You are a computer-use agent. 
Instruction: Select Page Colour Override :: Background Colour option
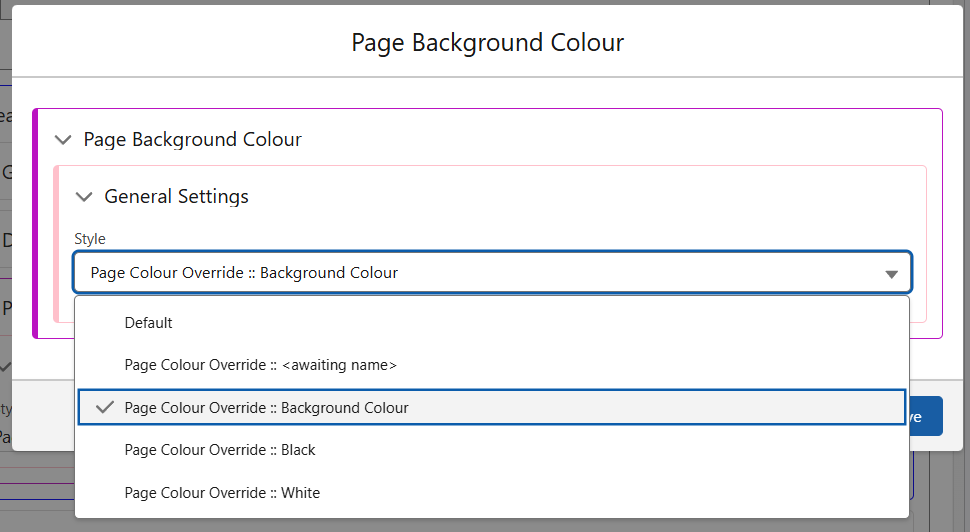(266, 408)
